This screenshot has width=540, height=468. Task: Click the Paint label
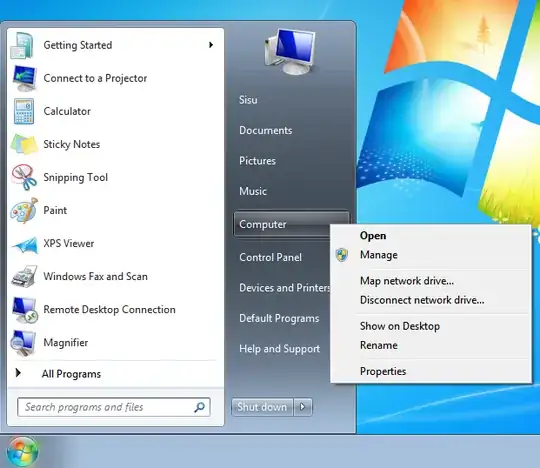pyautogui.click(x=55, y=210)
